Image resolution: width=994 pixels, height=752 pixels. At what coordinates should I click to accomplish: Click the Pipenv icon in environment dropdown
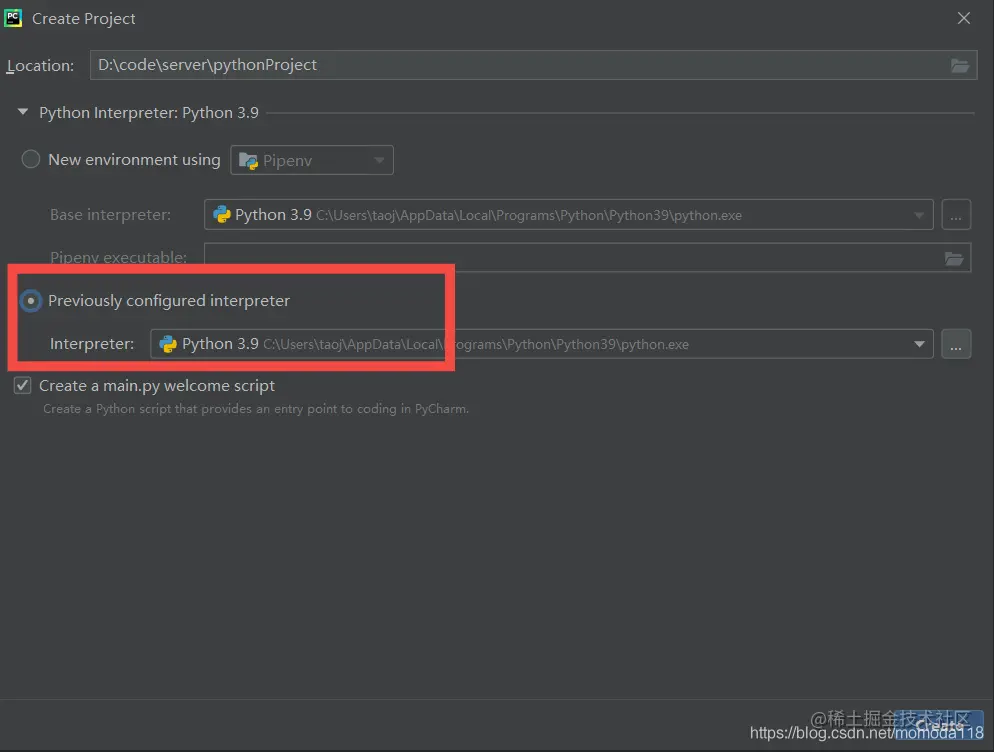pyautogui.click(x=248, y=161)
